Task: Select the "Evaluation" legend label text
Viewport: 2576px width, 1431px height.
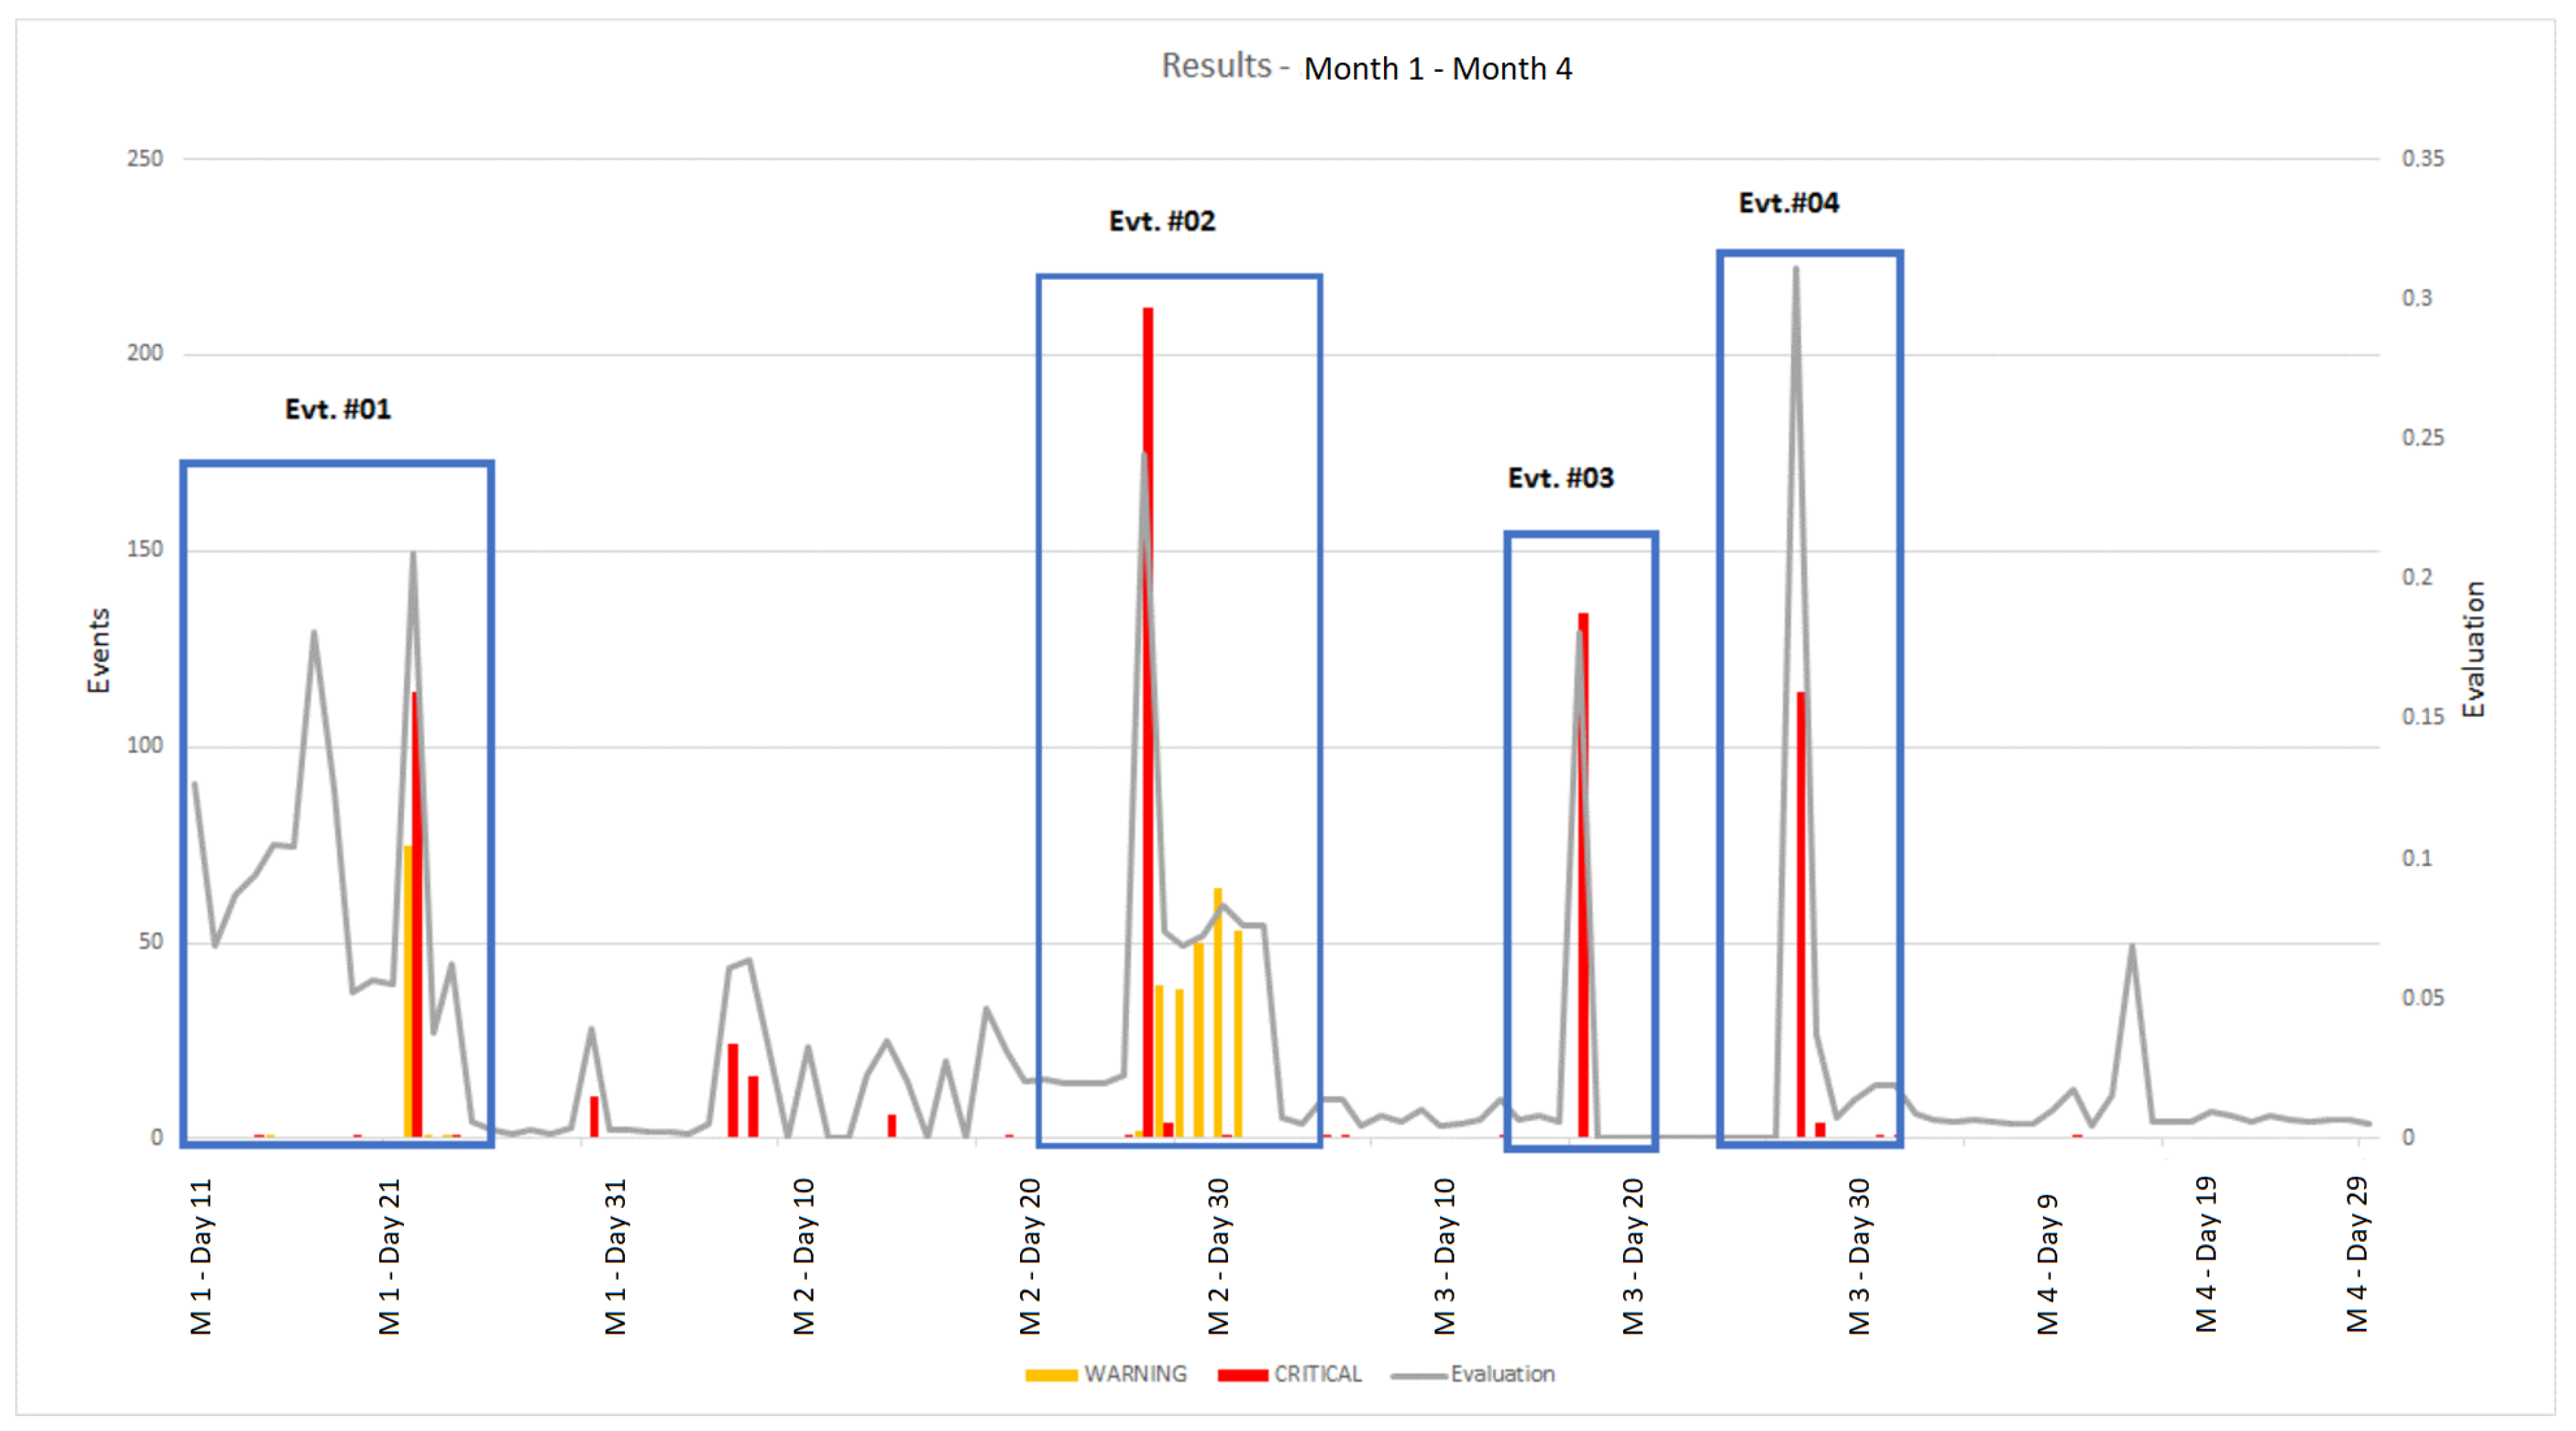Action: click(1503, 1374)
